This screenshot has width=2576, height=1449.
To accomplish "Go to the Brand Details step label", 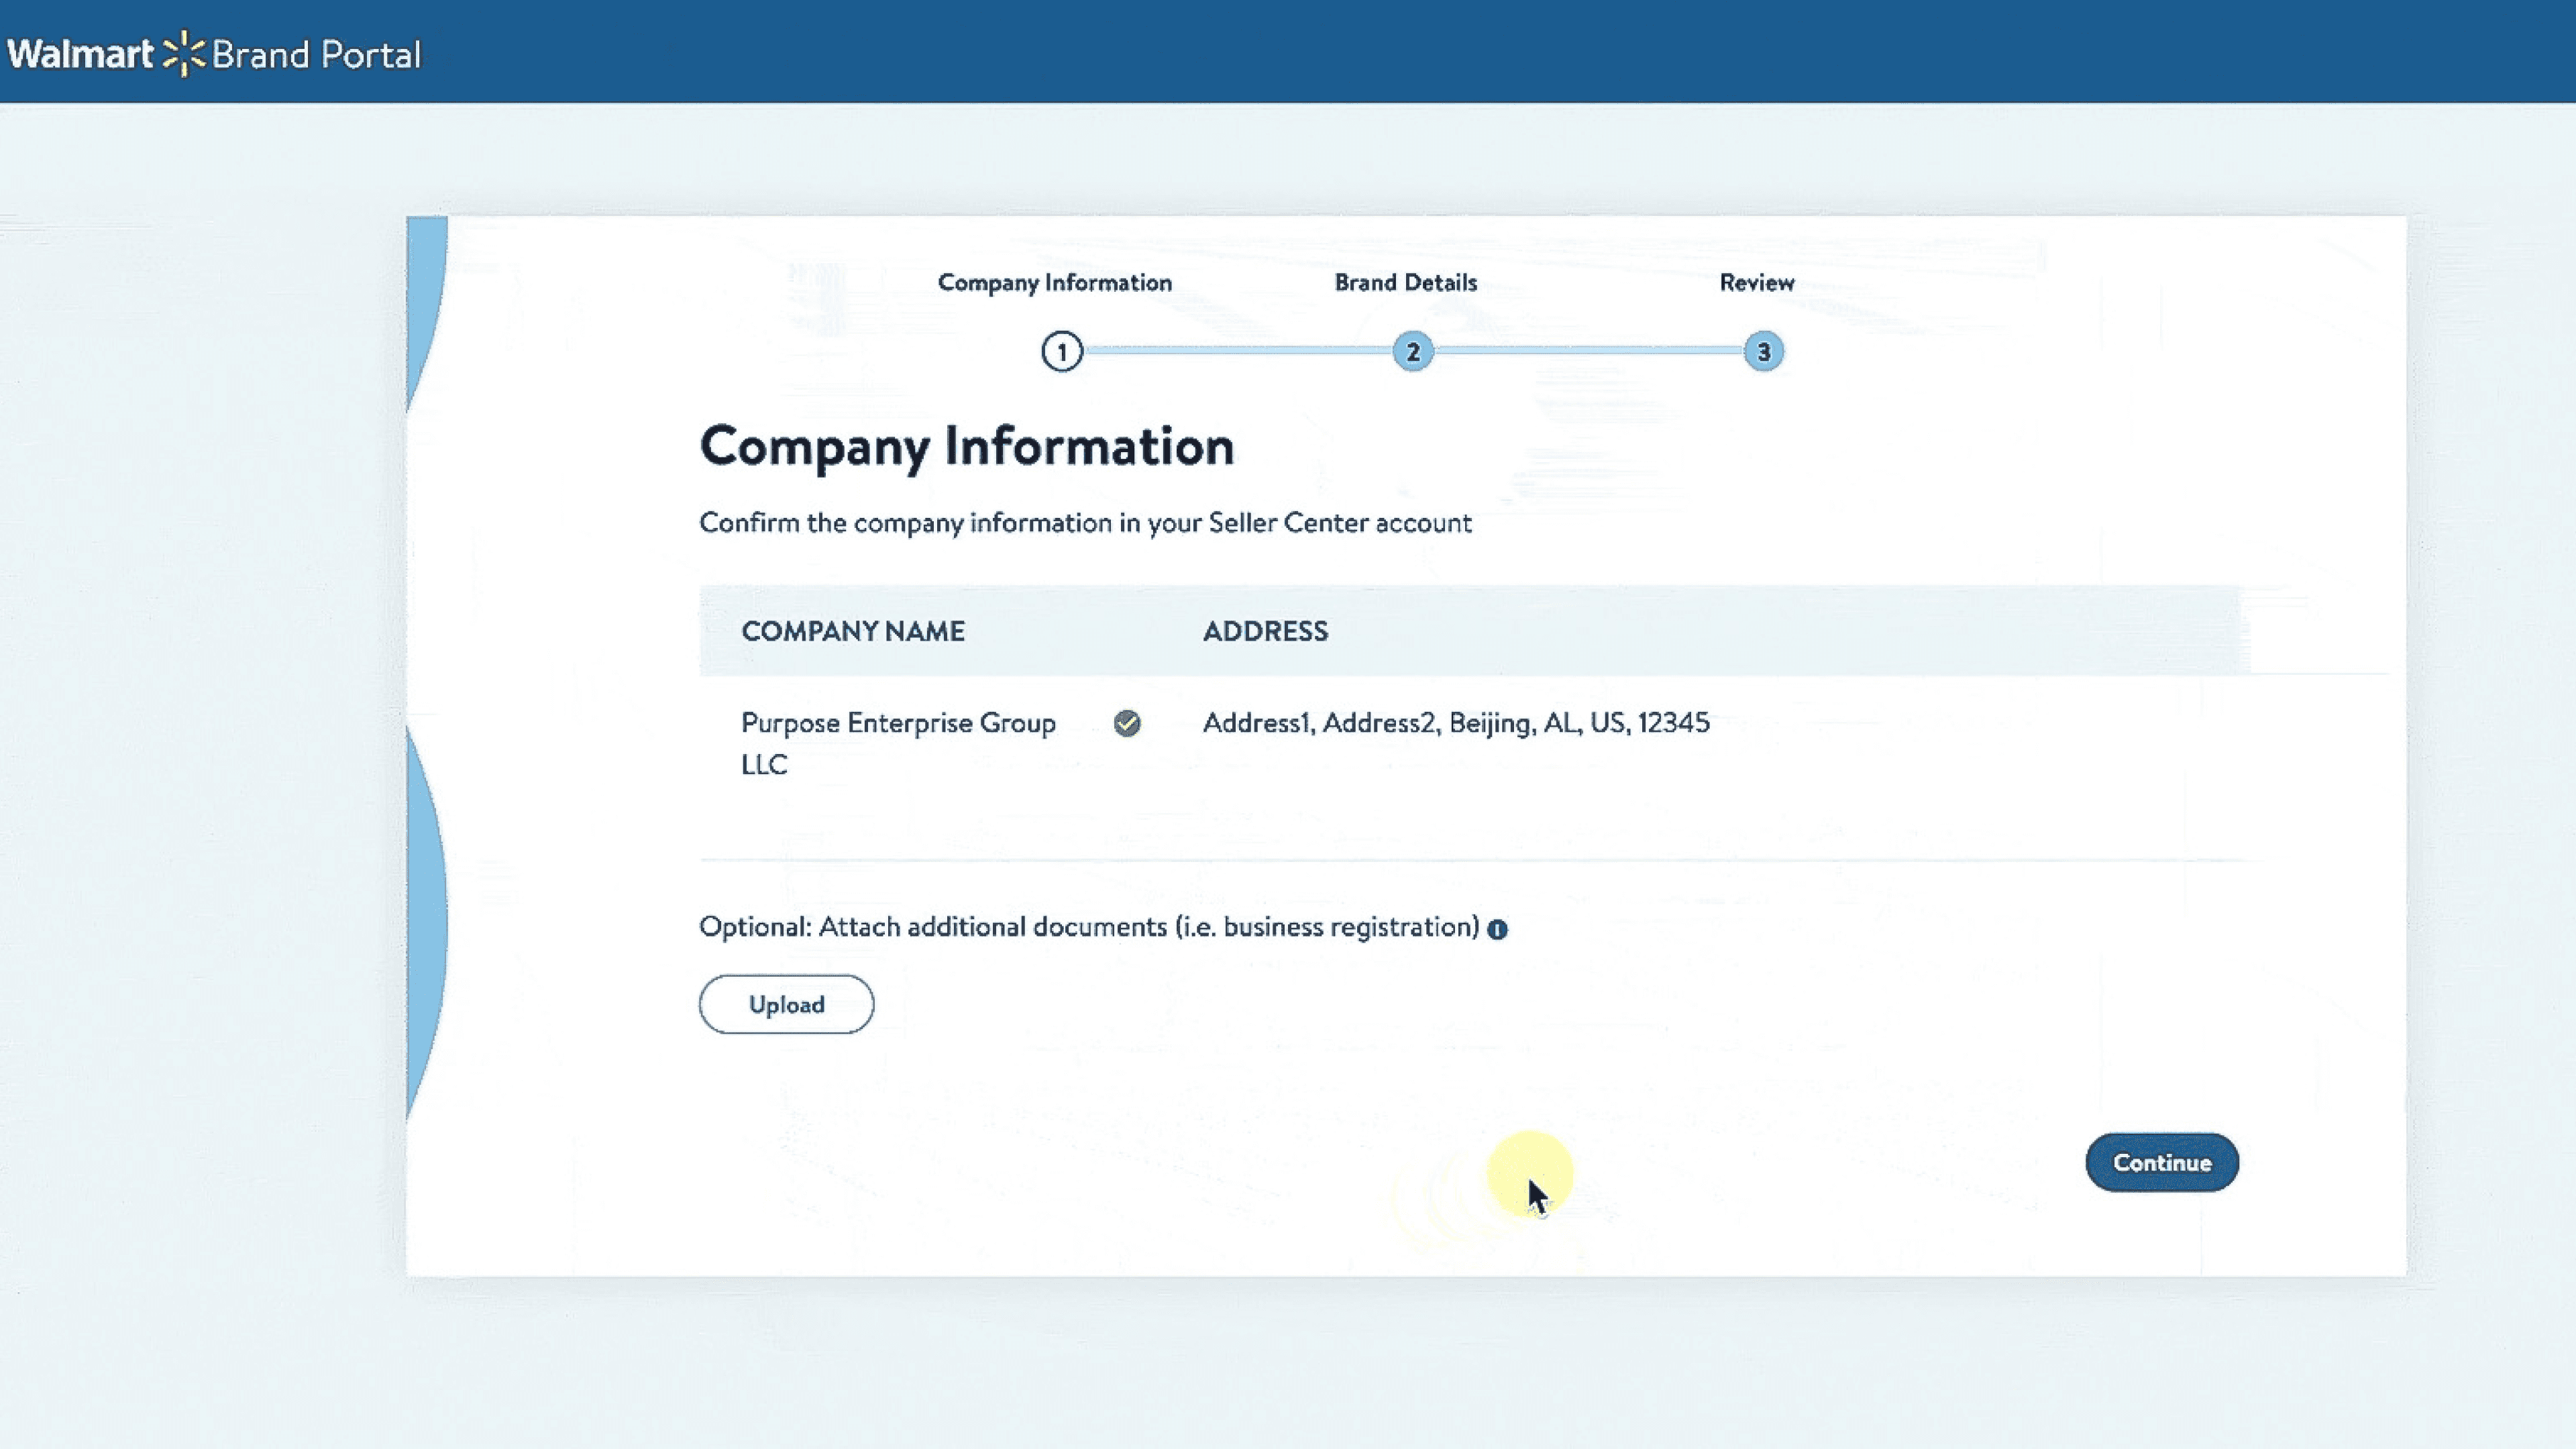I will [1405, 283].
